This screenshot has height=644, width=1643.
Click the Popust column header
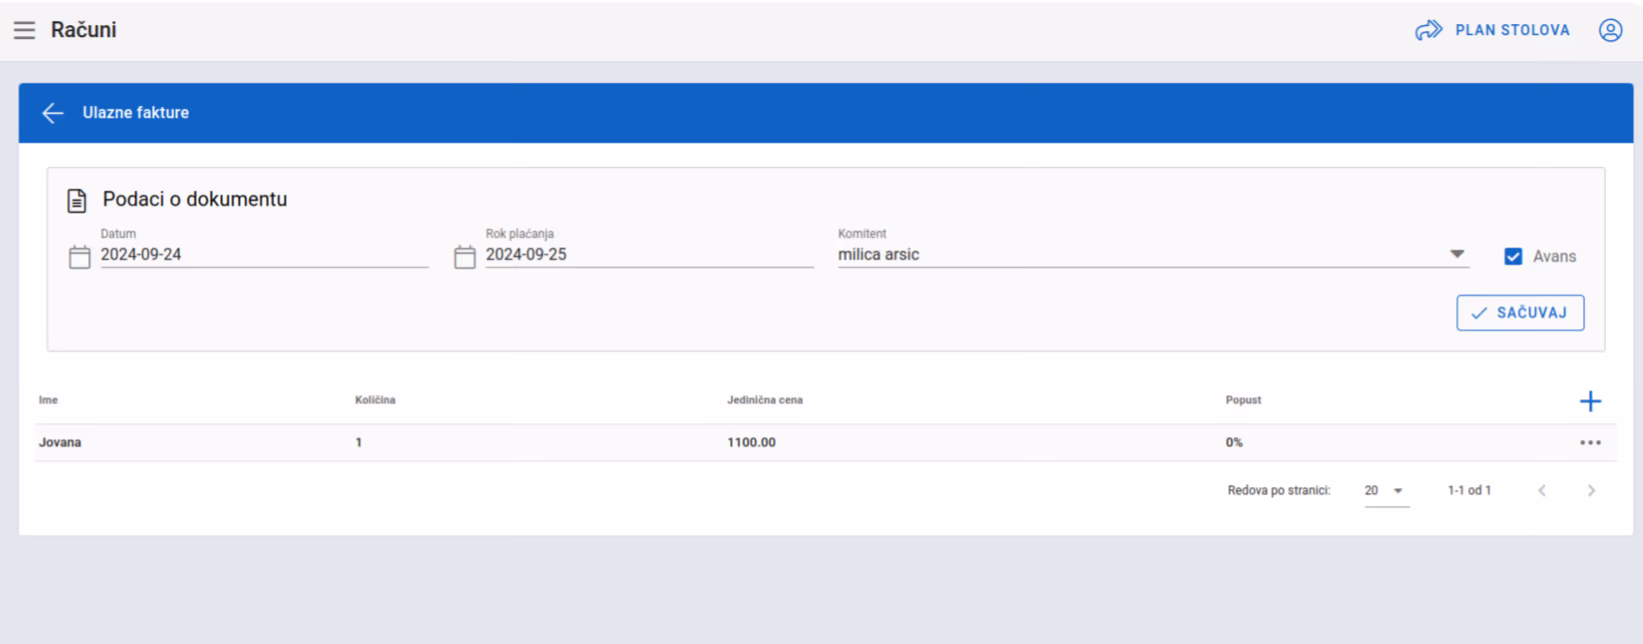pos(1243,400)
